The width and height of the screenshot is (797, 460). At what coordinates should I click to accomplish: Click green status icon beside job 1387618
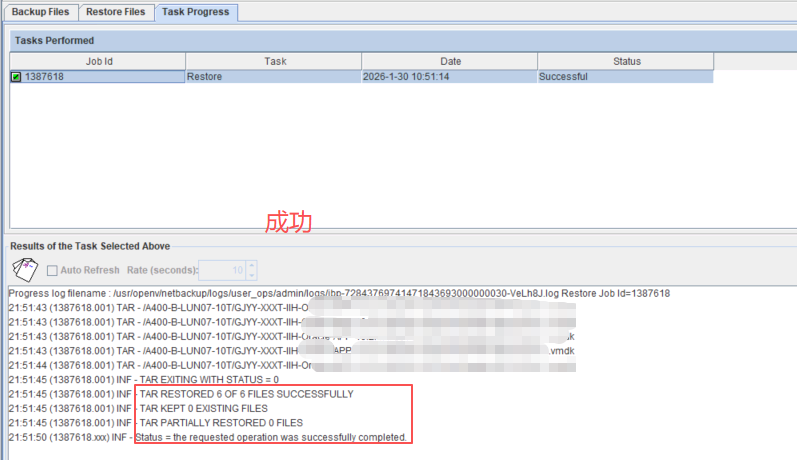[x=16, y=77]
